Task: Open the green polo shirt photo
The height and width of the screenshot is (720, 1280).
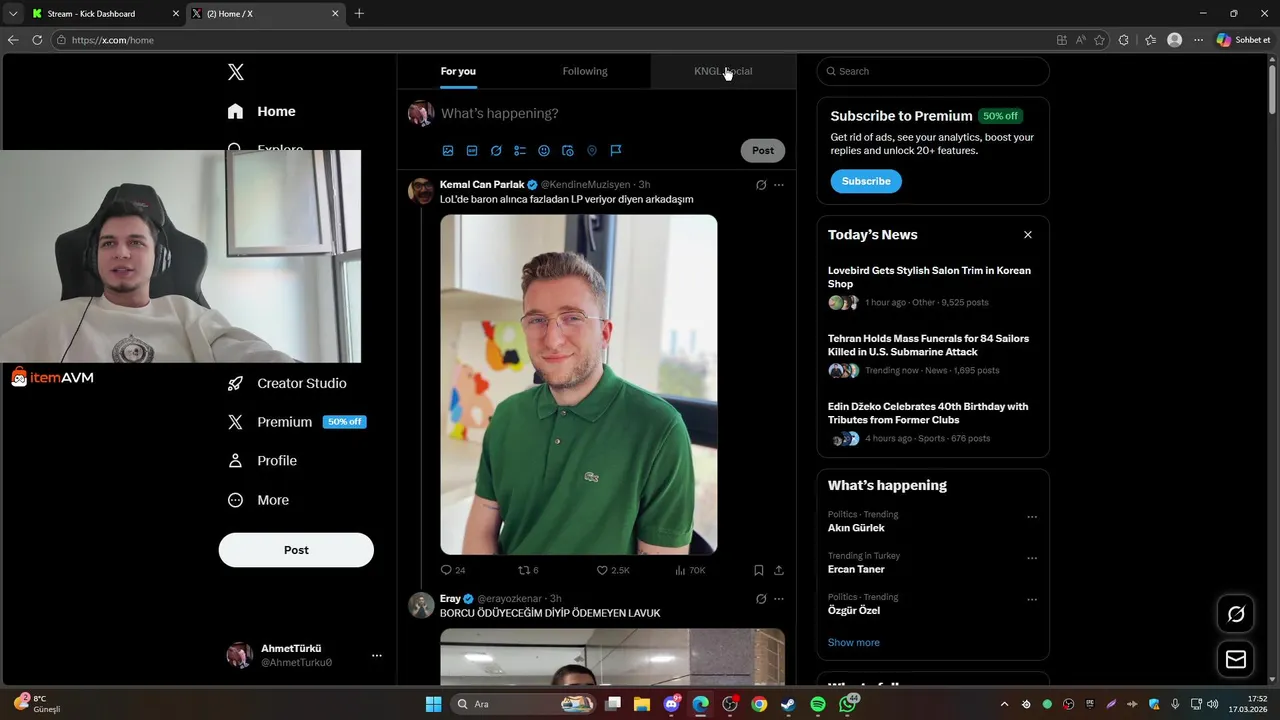Action: click(x=579, y=385)
